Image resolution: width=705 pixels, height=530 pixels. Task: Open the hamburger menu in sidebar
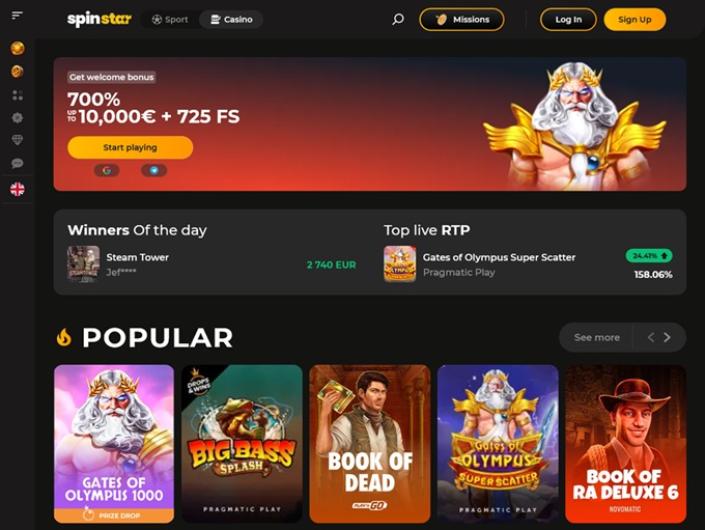[17, 16]
